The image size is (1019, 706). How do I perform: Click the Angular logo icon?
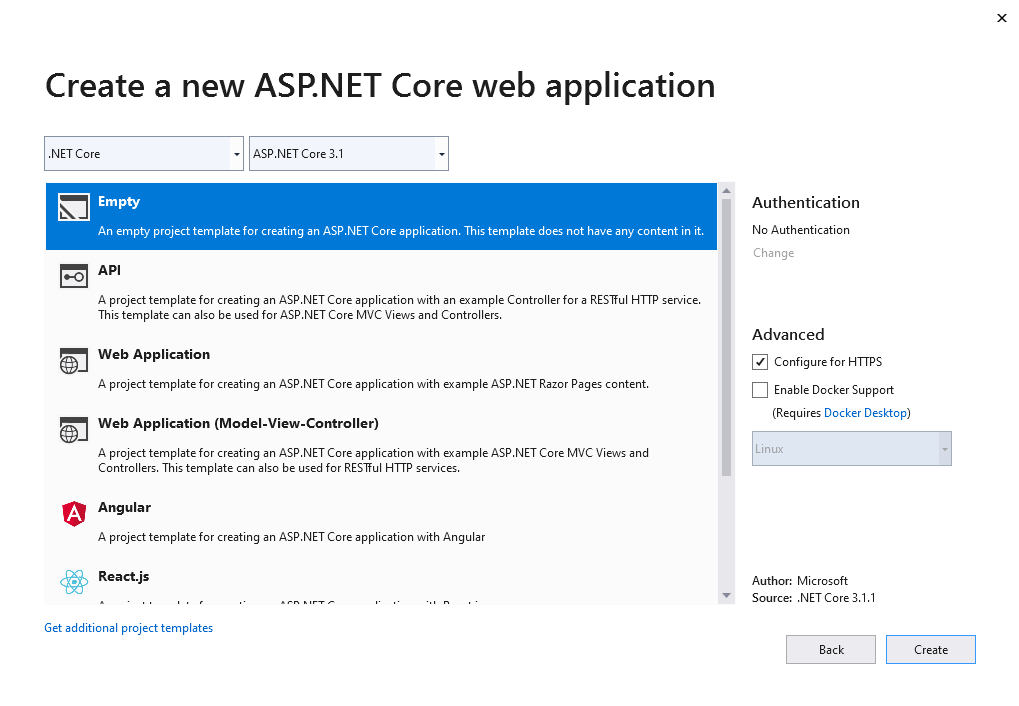coord(74,514)
